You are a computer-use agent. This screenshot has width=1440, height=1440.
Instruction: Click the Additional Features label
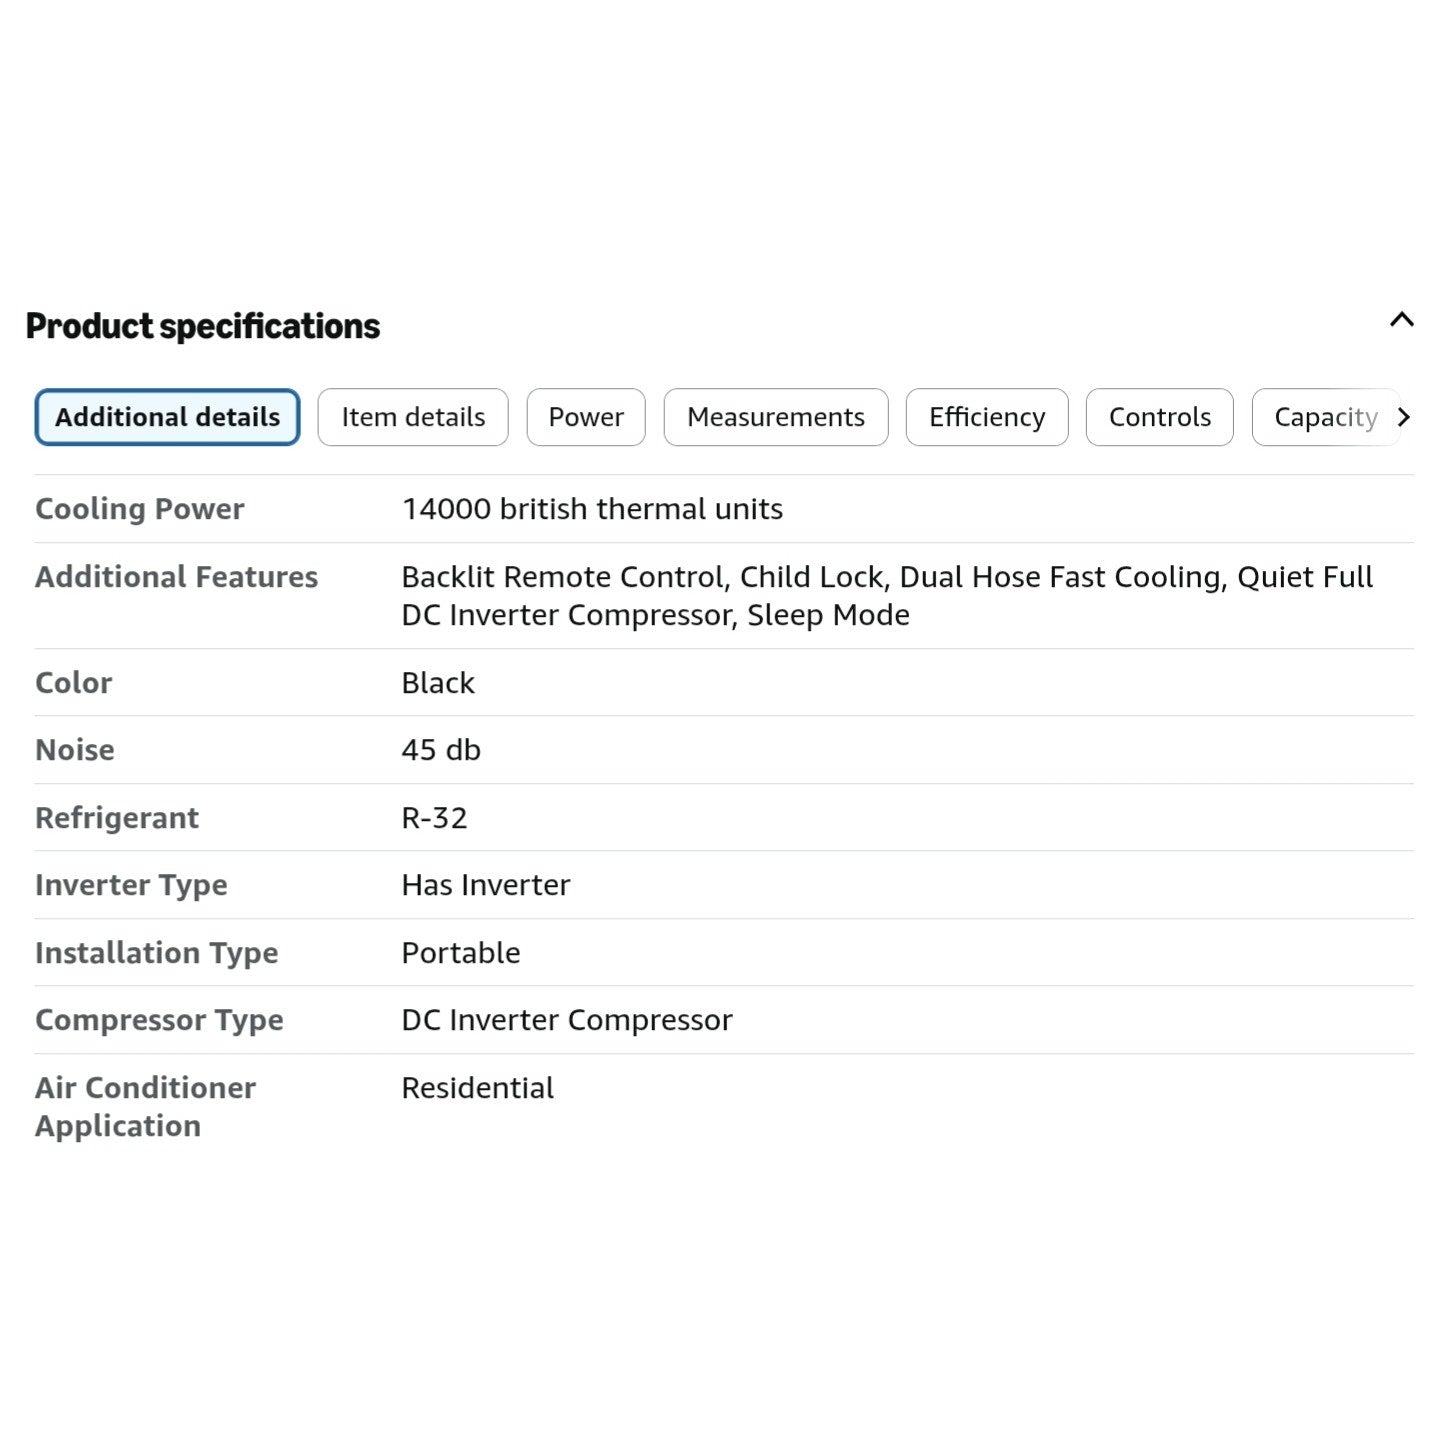click(x=176, y=577)
